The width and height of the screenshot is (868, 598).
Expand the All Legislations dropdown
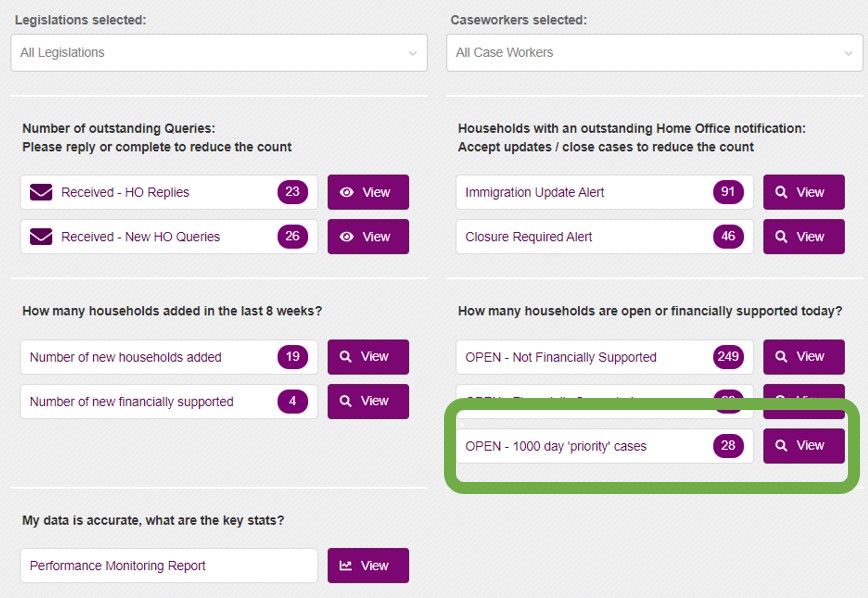point(218,53)
